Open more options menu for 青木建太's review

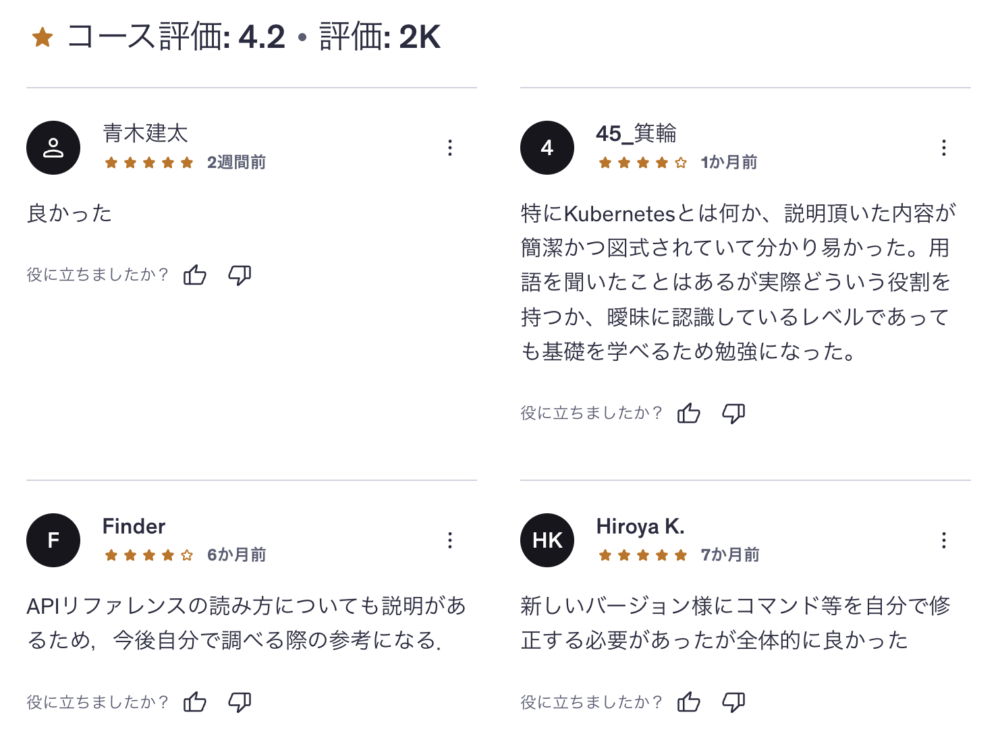450,148
